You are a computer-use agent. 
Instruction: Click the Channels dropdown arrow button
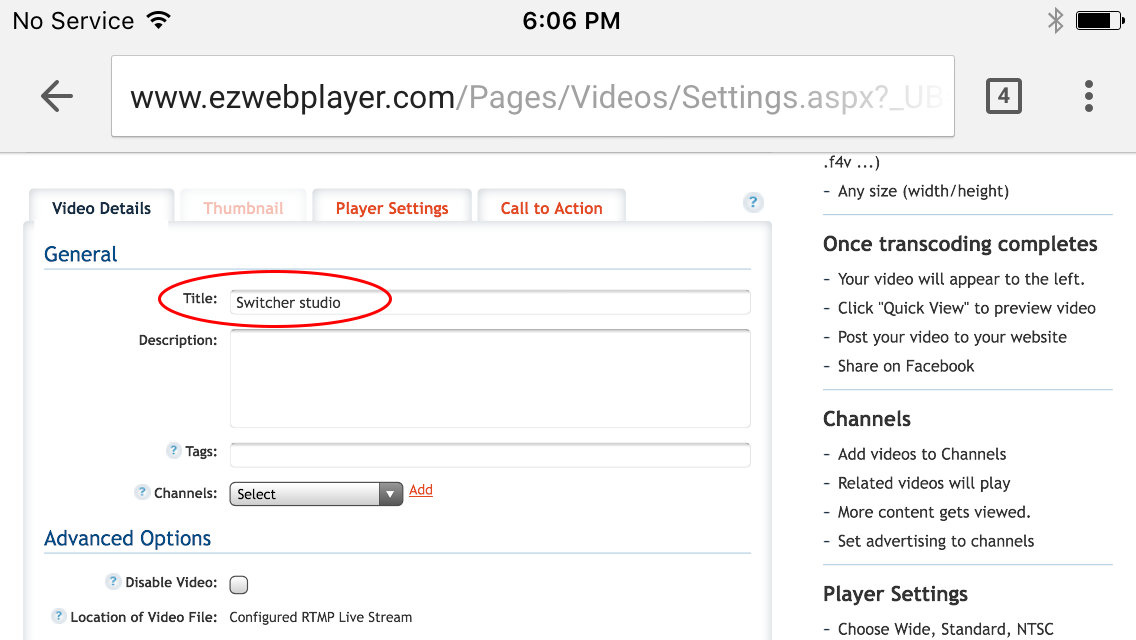click(390, 494)
